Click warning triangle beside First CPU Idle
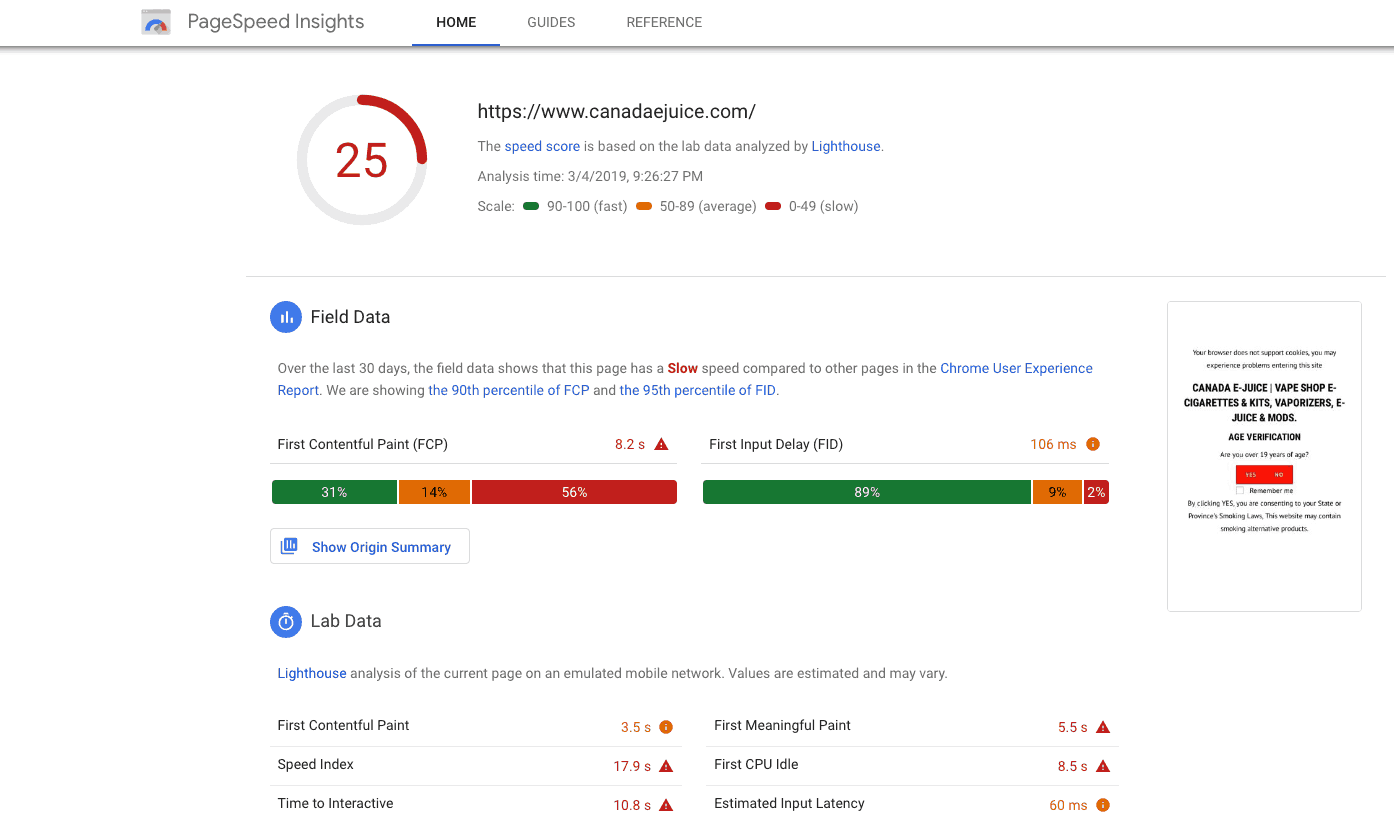Viewport: 1394px width, 824px height. (1103, 766)
